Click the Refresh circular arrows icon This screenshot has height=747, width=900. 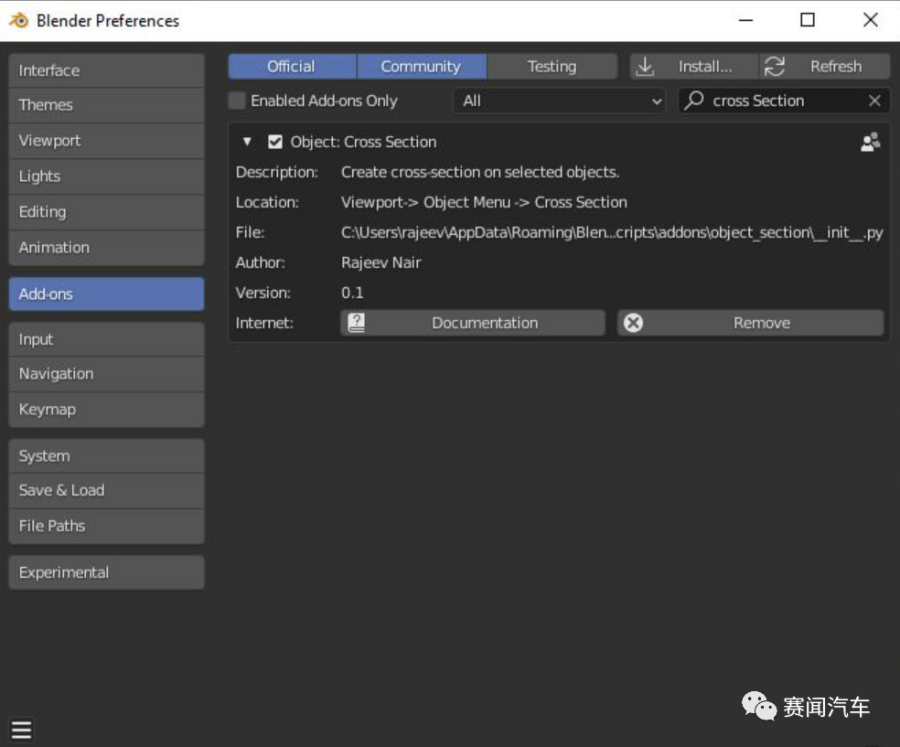tap(774, 67)
